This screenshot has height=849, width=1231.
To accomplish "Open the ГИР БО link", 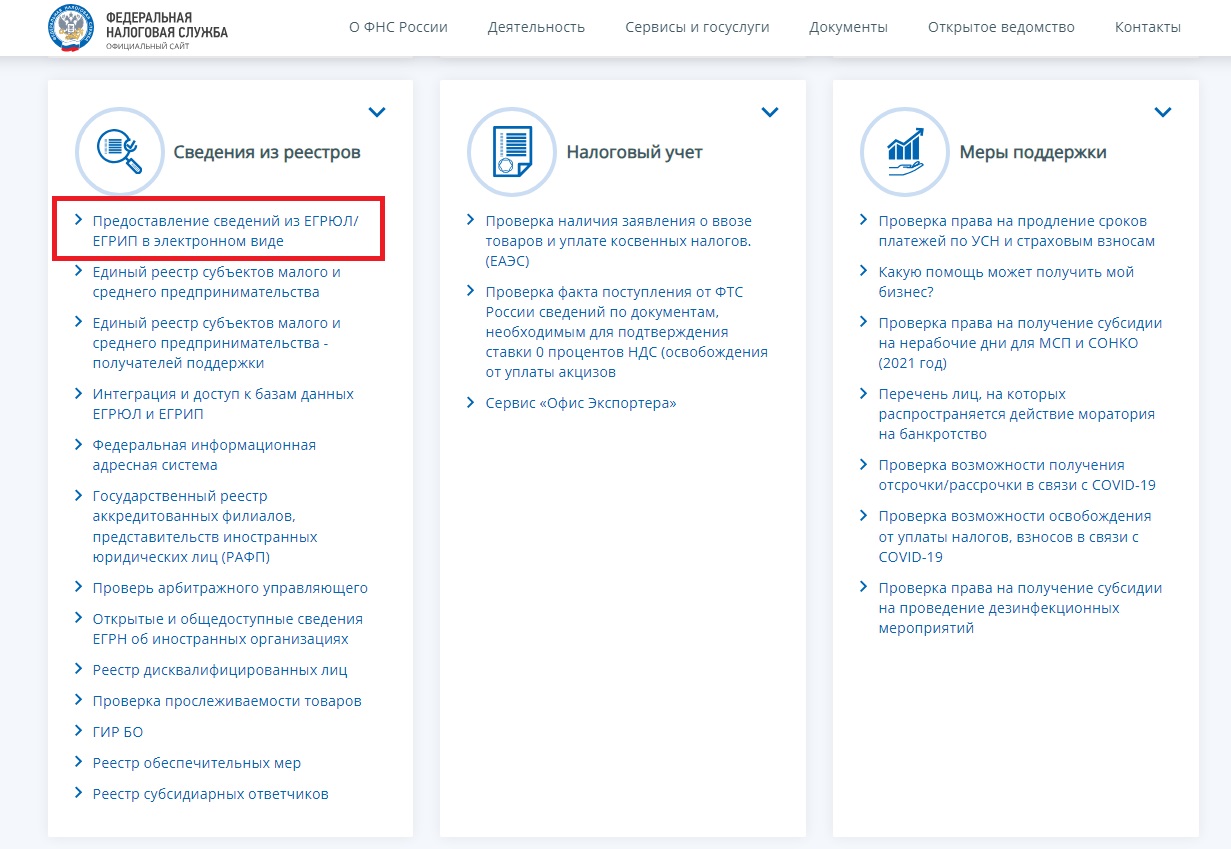I will (x=118, y=732).
